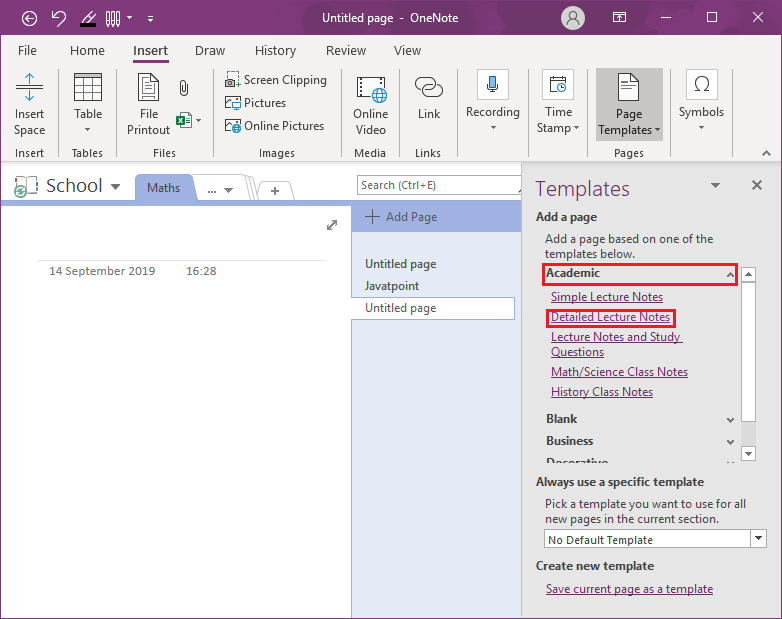Viewport: 782px width, 619px height.
Task: Click the Symbols omega icon
Action: coord(702,84)
